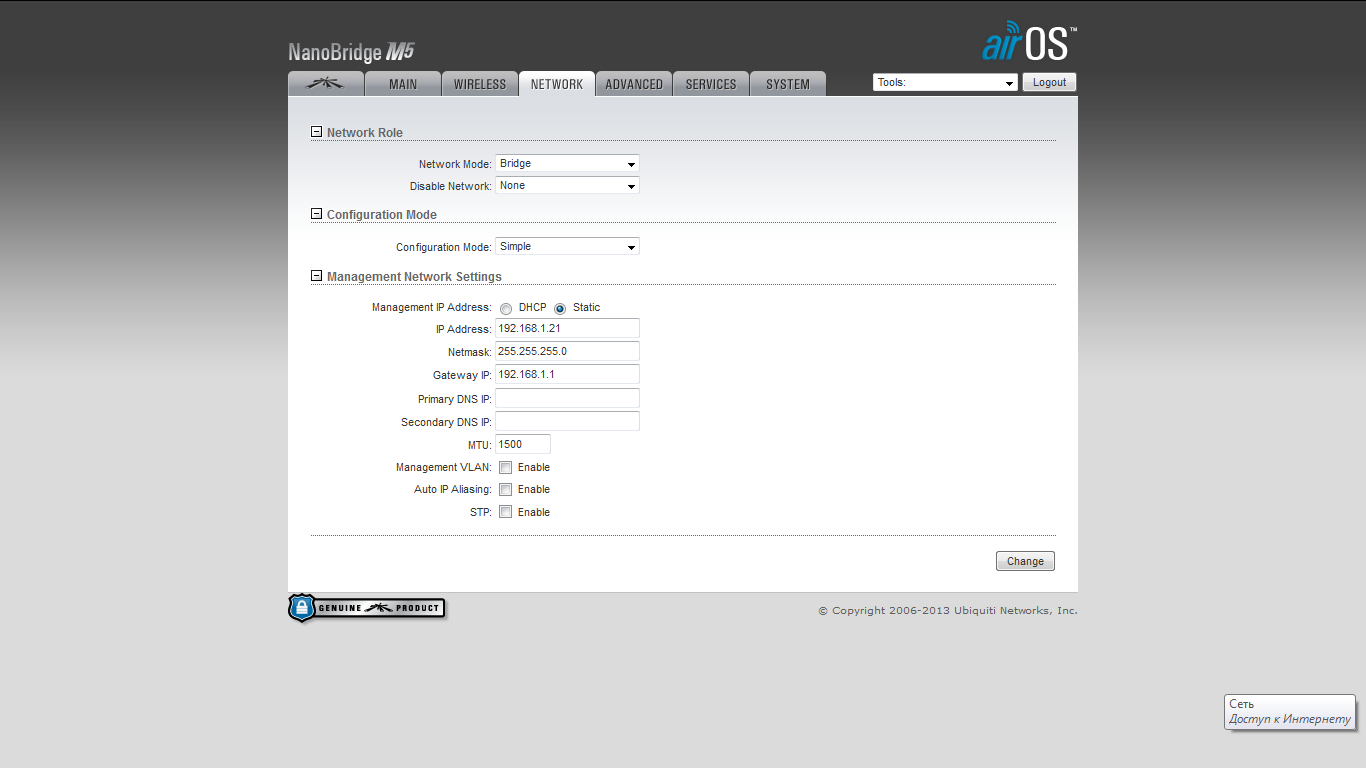This screenshot has width=1366, height=768.
Task: Open the Disable Network dropdown
Action: point(567,186)
